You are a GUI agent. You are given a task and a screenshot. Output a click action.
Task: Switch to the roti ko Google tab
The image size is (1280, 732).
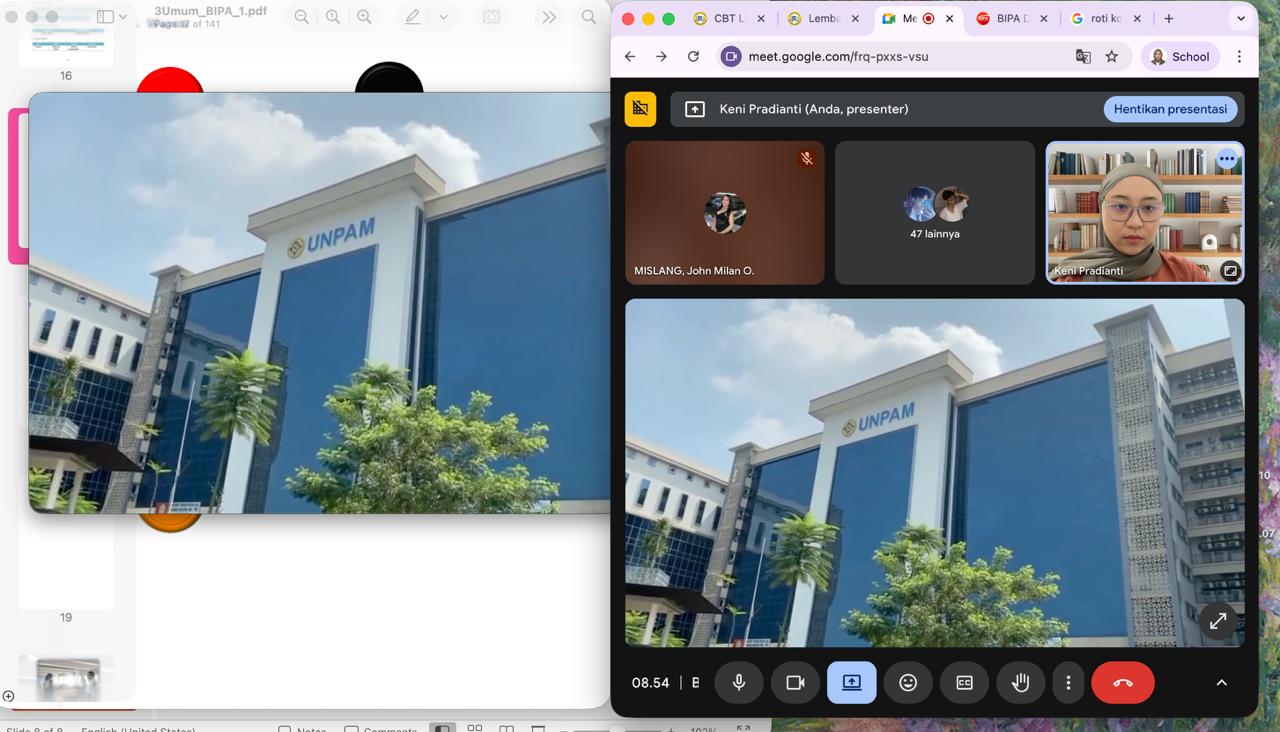pyautogui.click(x=1106, y=19)
